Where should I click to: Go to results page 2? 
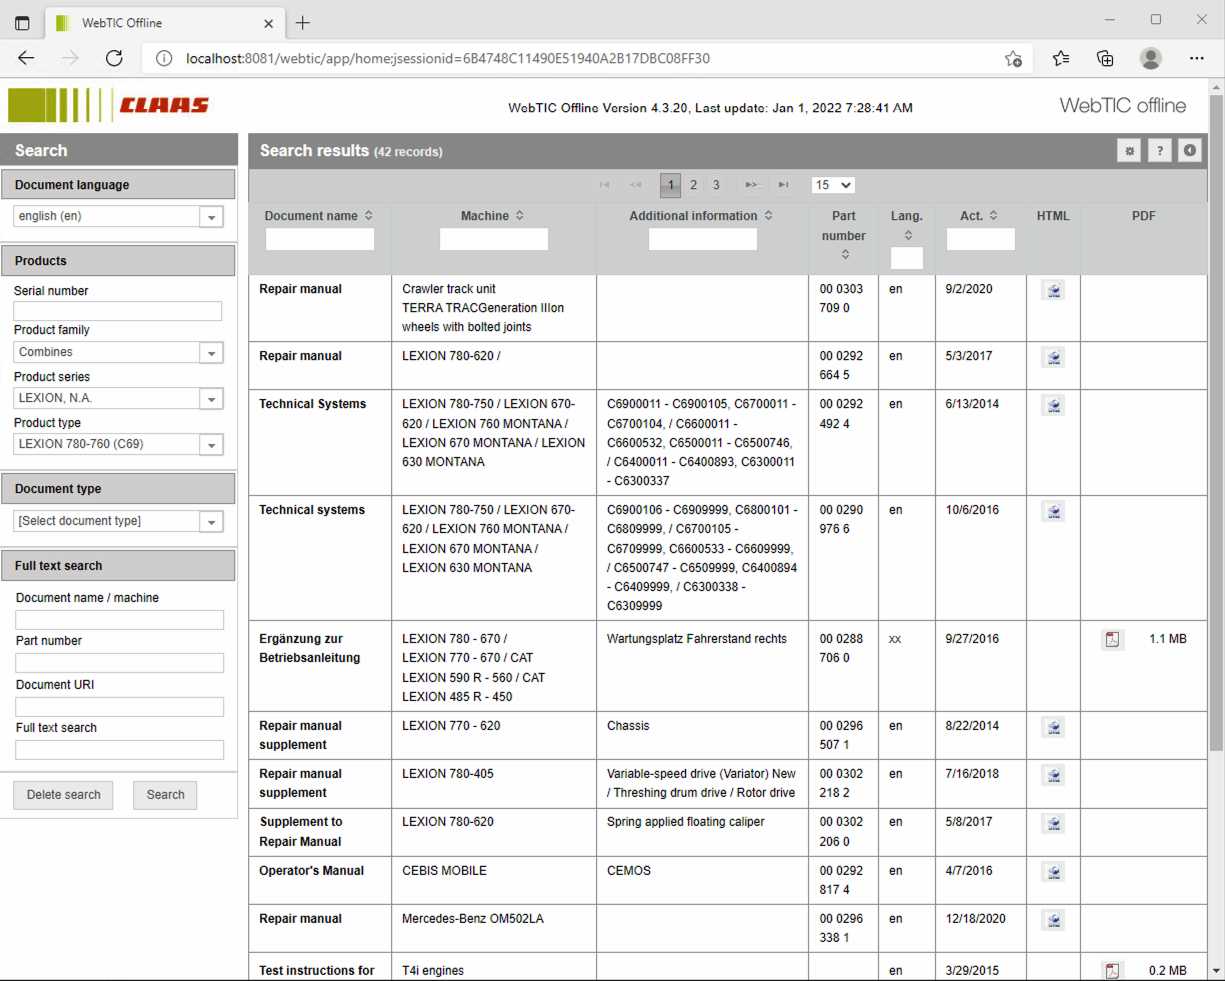(693, 185)
